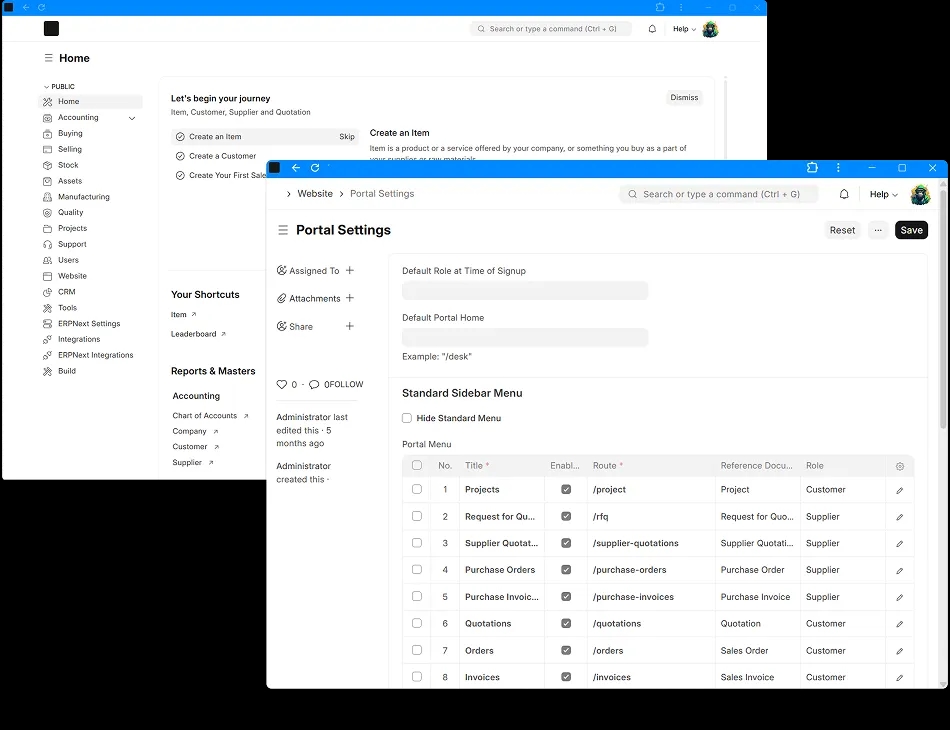Open extensions puzzle icon in Portal Settings title bar
The width and height of the screenshot is (950, 730).
(812, 168)
